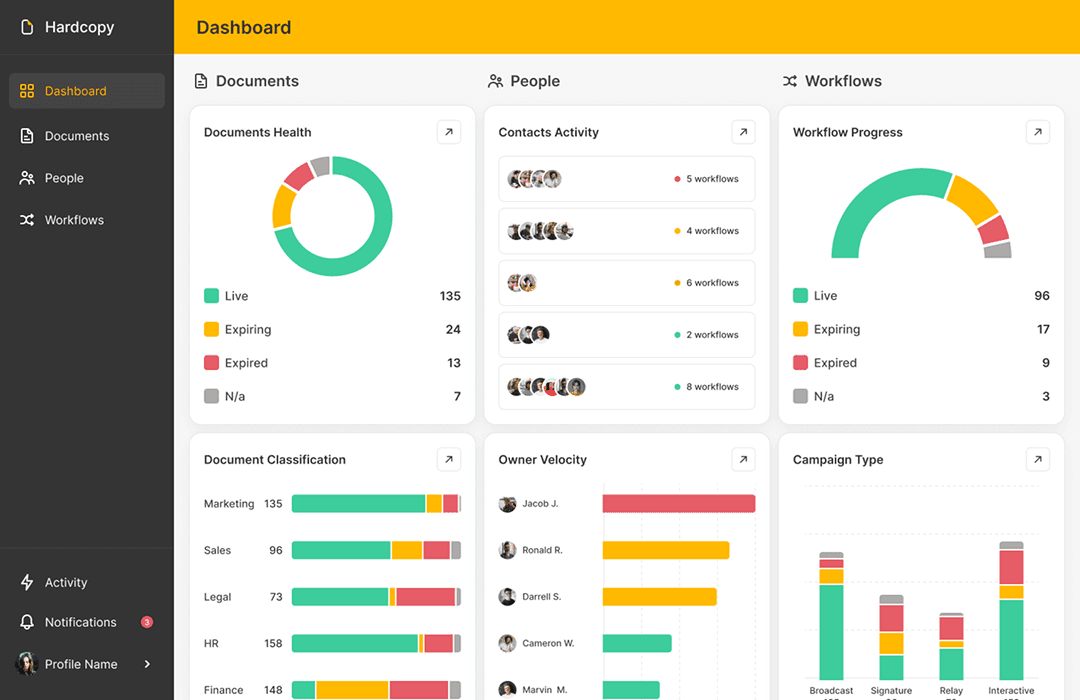Expand Workflow Progress card arrow icon
Image resolution: width=1080 pixels, height=700 pixels.
(1038, 132)
